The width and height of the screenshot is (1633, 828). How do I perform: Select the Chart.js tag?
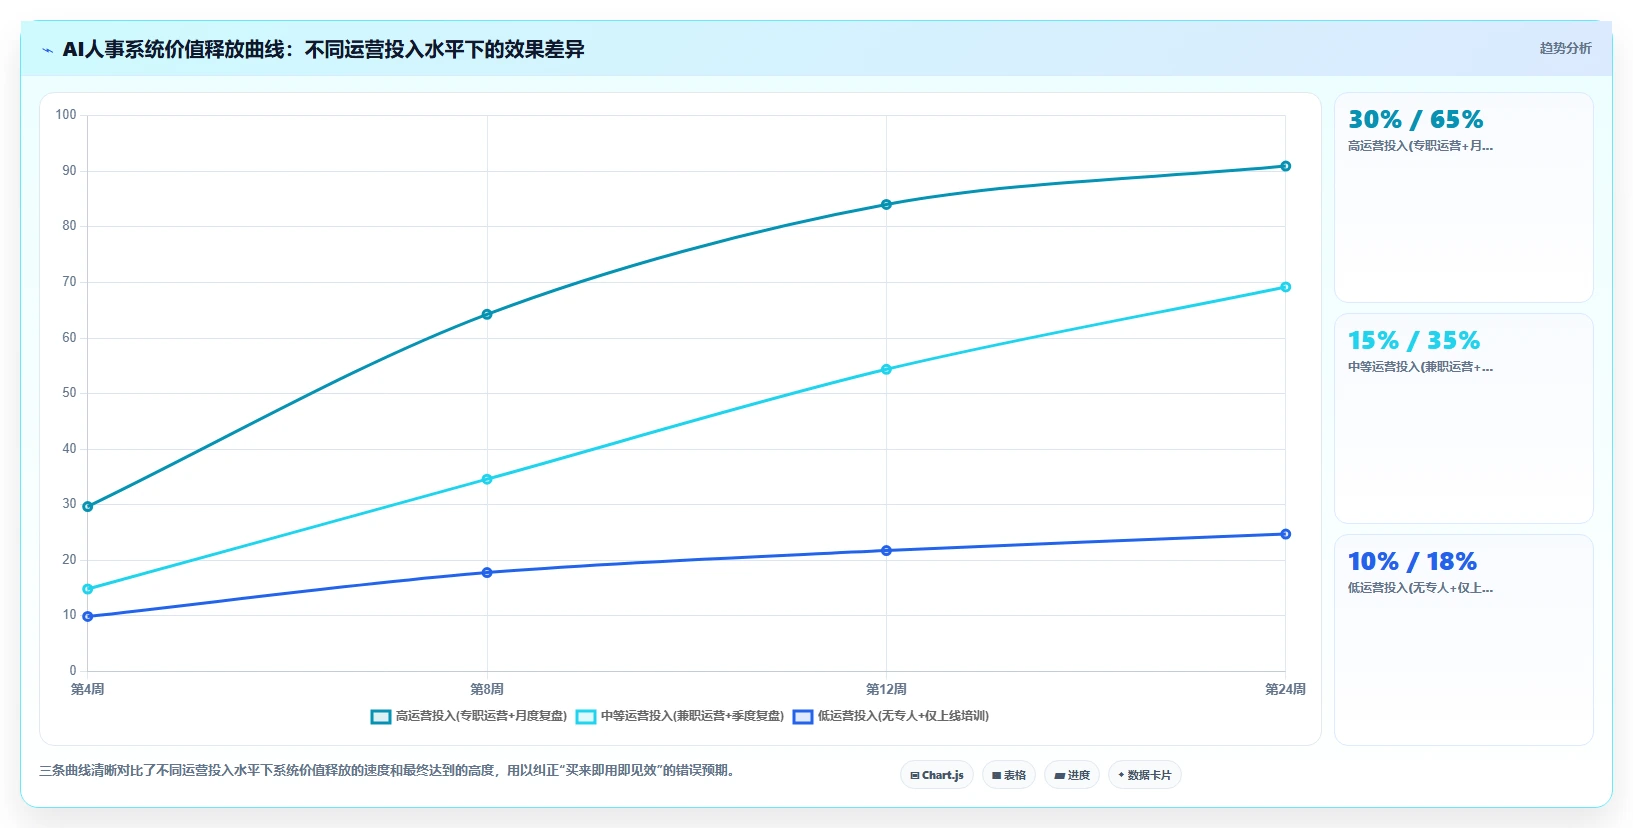(937, 775)
